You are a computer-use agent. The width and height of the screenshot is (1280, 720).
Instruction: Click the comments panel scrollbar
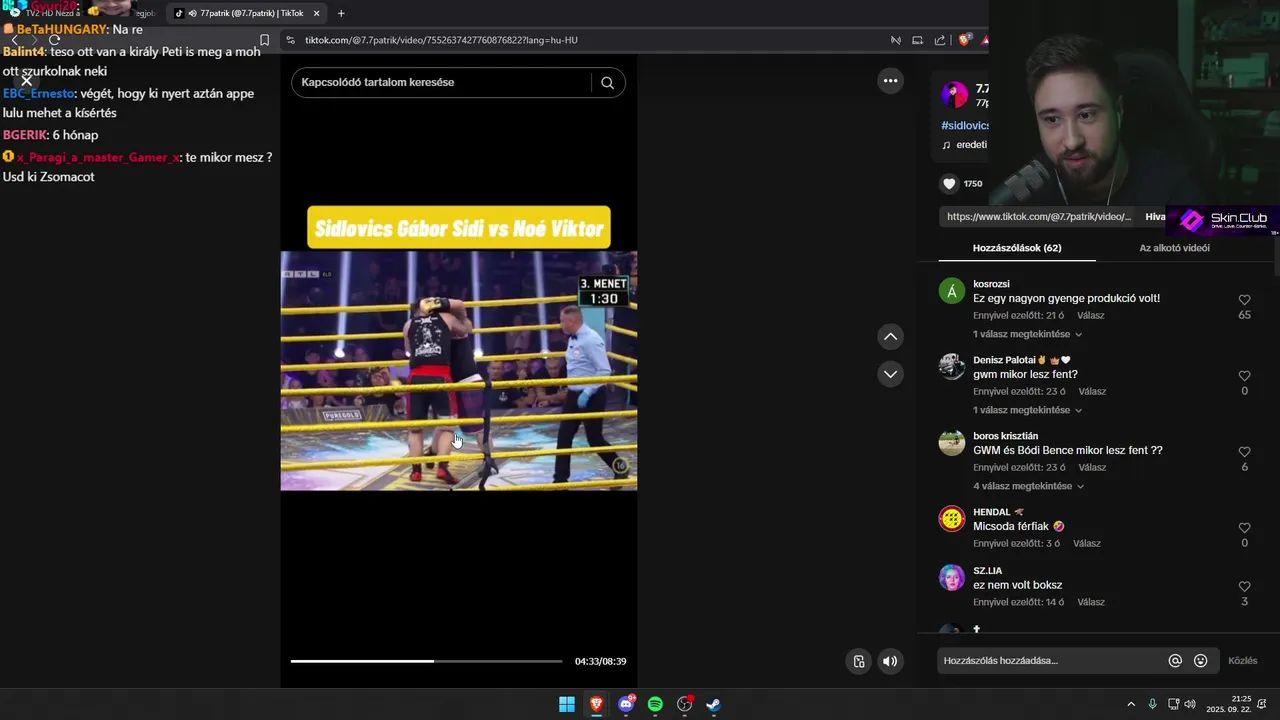(1275, 255)
